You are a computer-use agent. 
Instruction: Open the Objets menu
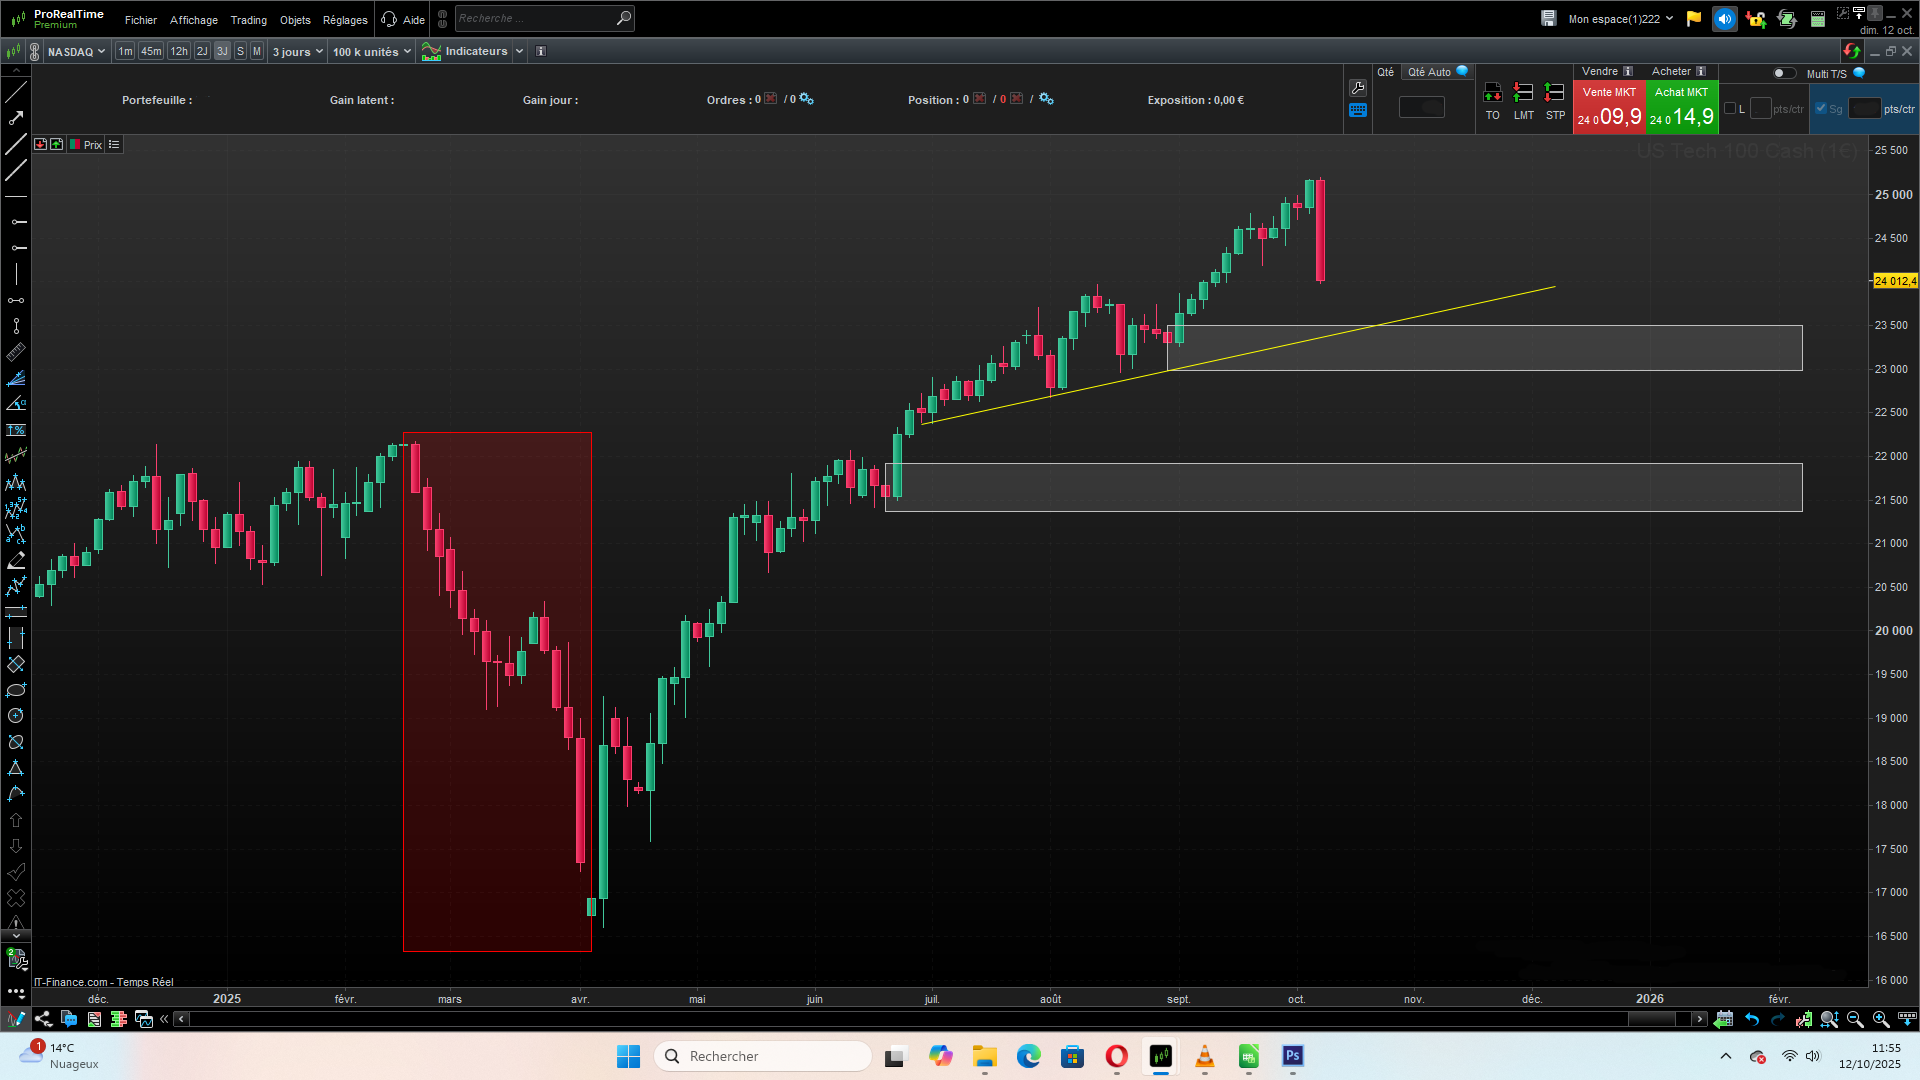tap(295, 20)
